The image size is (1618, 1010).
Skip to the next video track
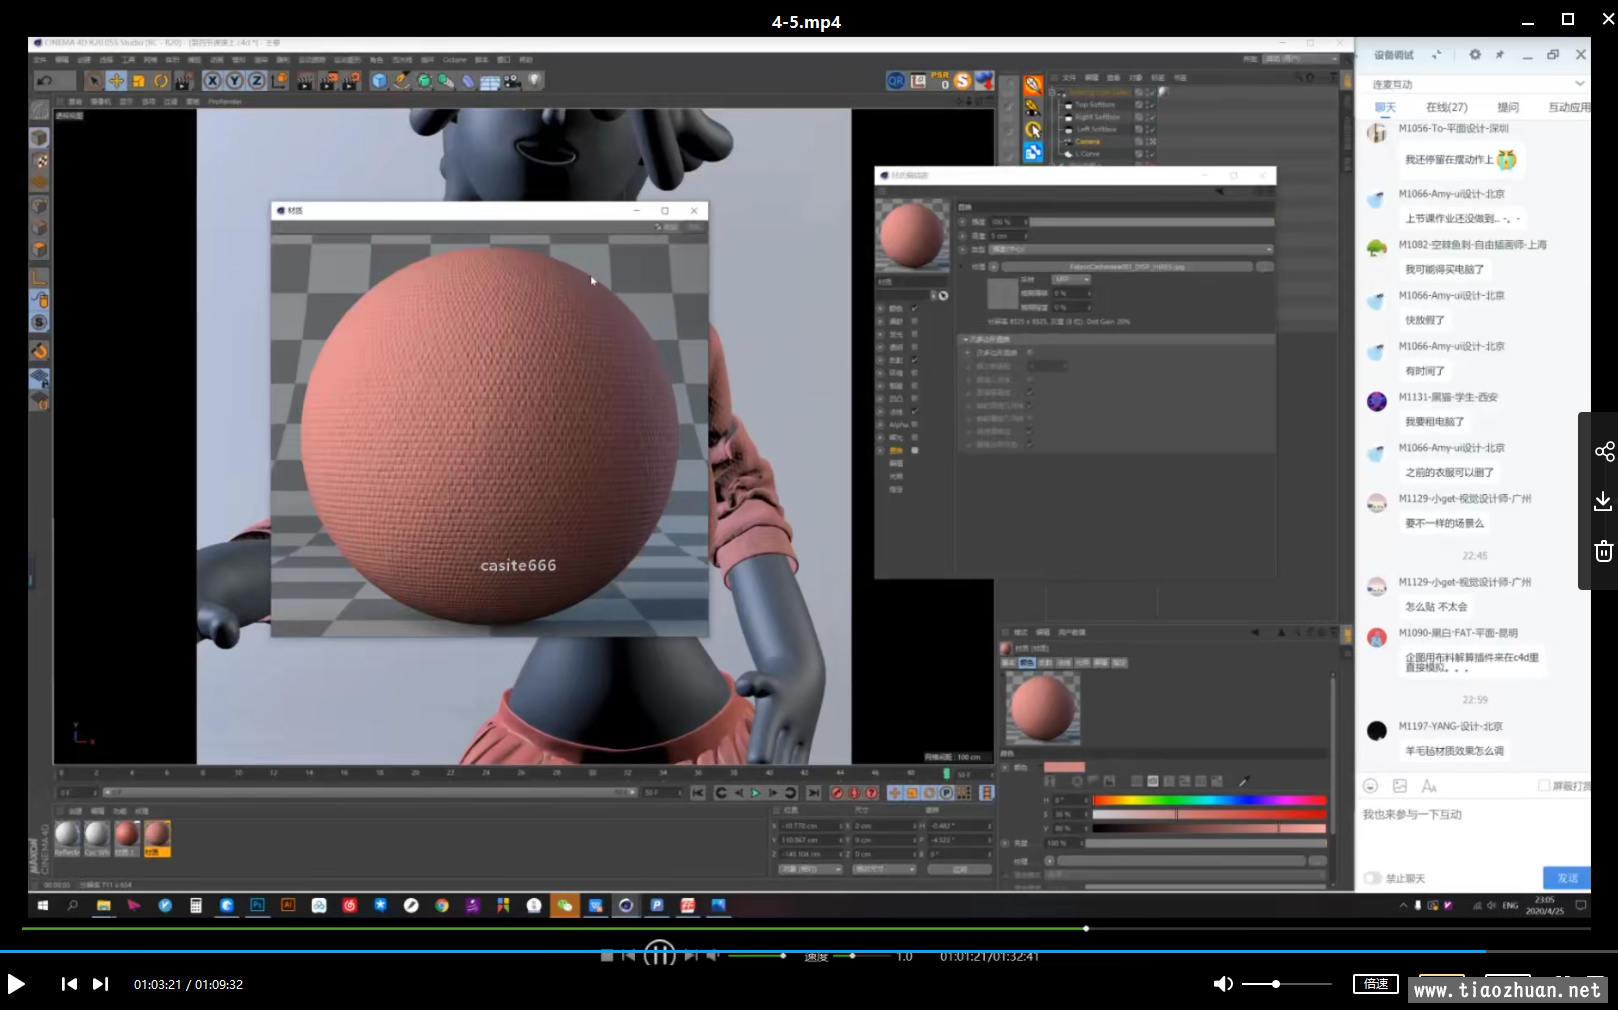click(x=101, y=984)
